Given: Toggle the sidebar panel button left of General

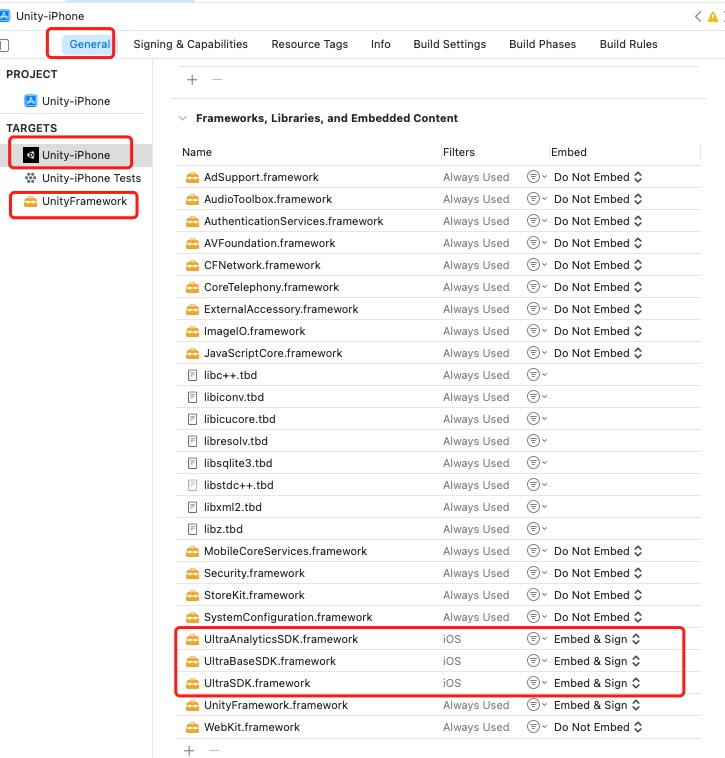Looking at the screenshot, I should 4,45.
